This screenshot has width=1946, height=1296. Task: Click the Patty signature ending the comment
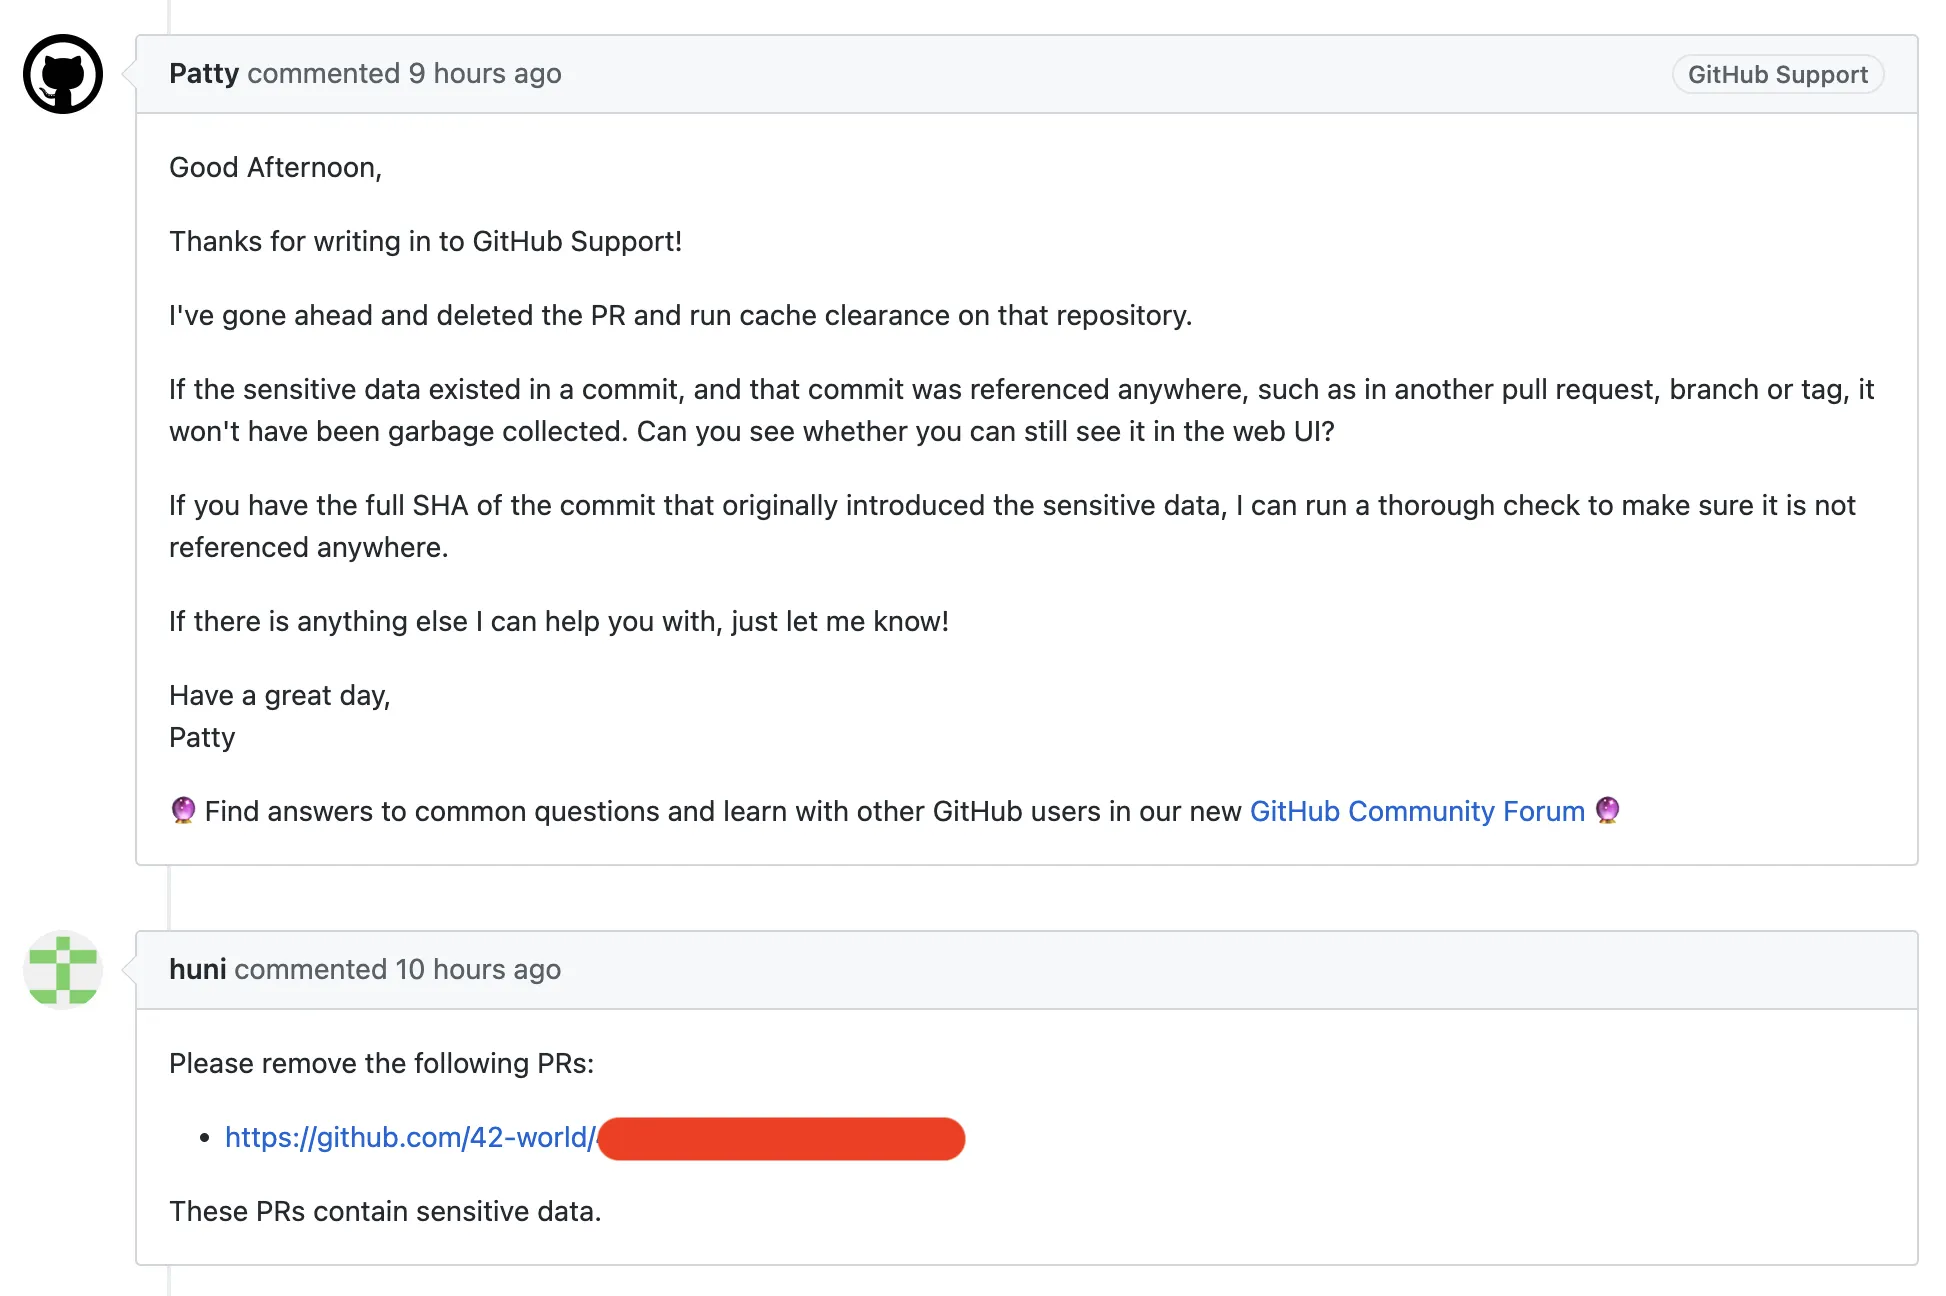pyautogui.click(x=202, y=737)
